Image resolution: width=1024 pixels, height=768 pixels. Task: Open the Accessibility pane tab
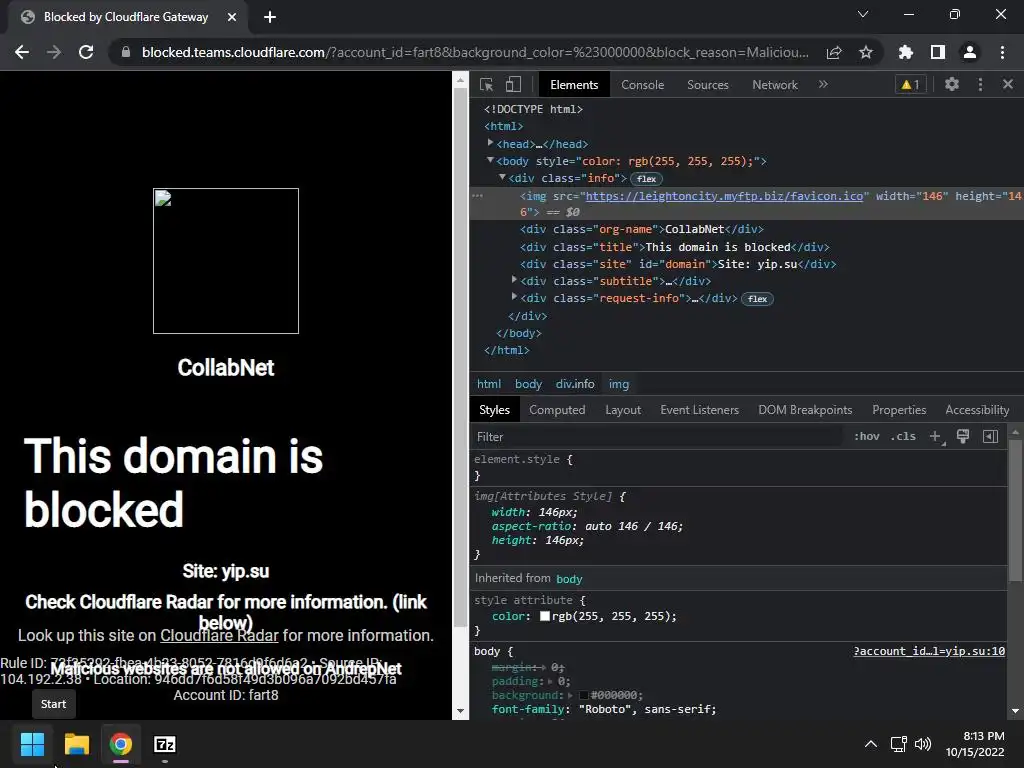tap(977, 410)
